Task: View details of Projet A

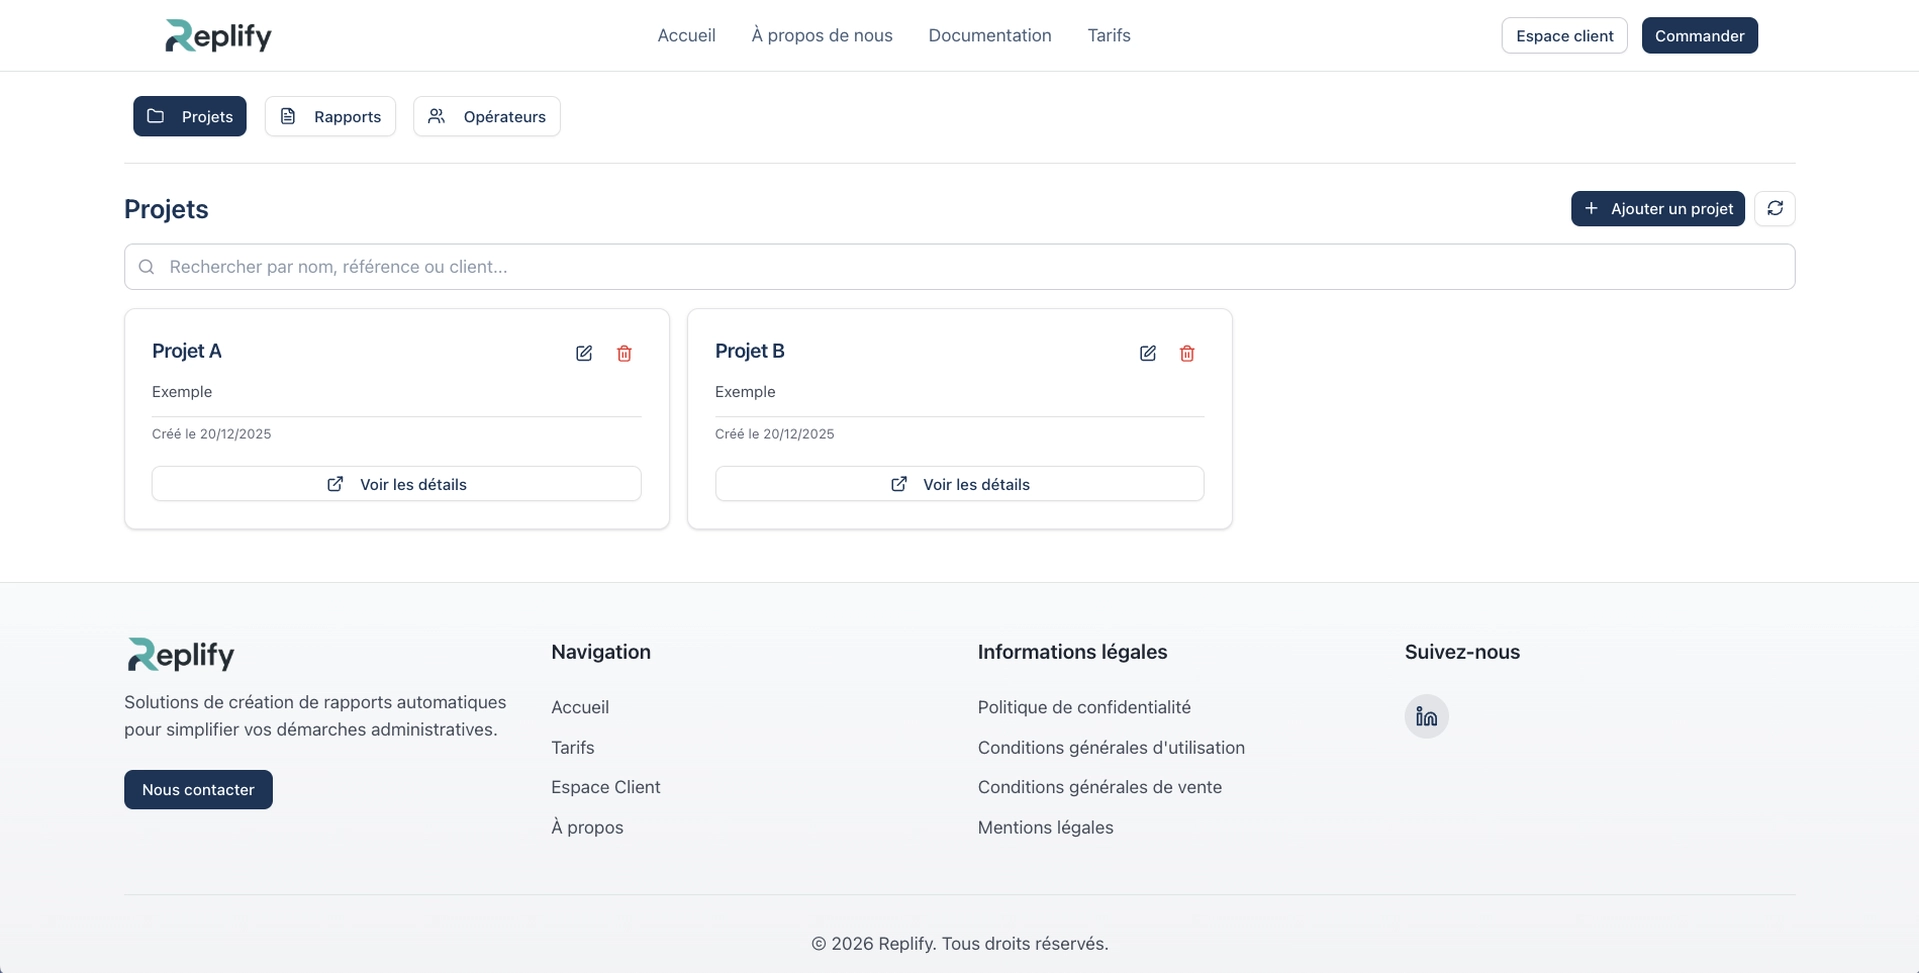Action: click(396, 484)
